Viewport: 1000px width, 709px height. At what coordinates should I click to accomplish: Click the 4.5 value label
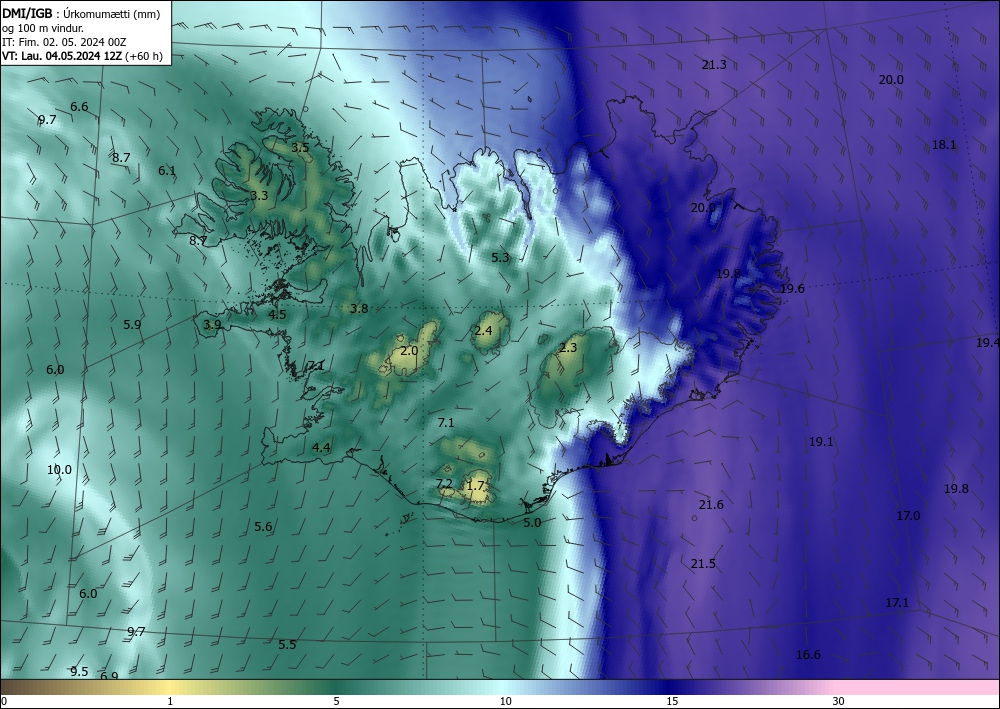[x=277, y=314]
